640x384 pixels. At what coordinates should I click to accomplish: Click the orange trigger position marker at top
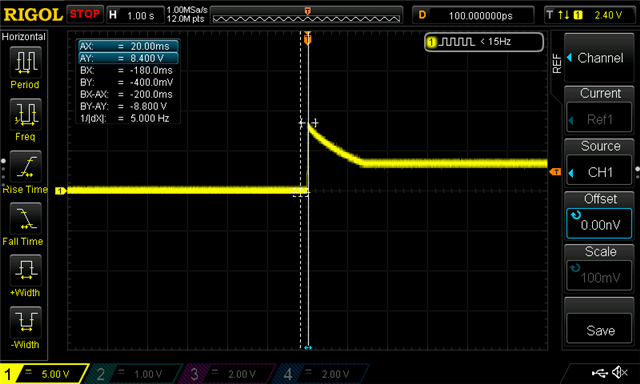tap(308, 39)
